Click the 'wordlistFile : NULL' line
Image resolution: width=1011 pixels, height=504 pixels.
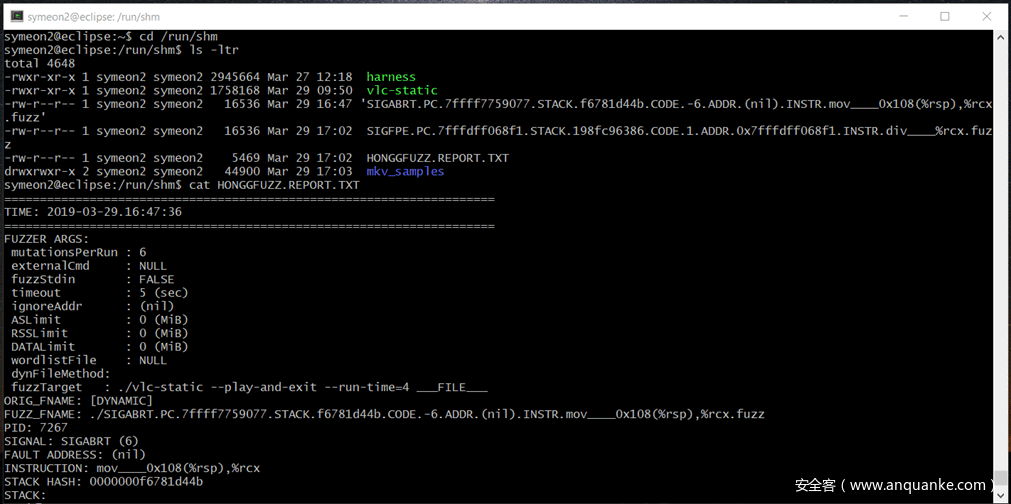pyautogui.click(x=89, y=360)
